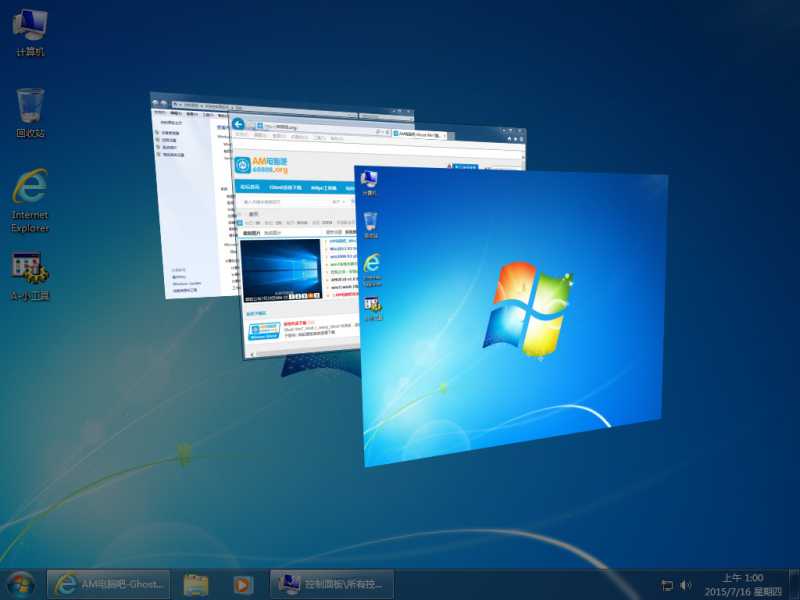Screen dimensions: 800x600
Task: Switch to the AM电脑吧-Ghost Internet Explorer taskbar button
Action: (x=109, y=585)
